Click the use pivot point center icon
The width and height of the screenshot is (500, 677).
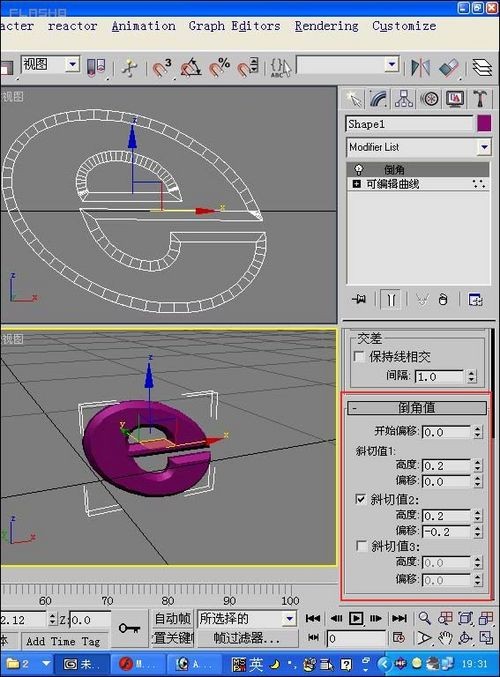(x=96, y=68)
